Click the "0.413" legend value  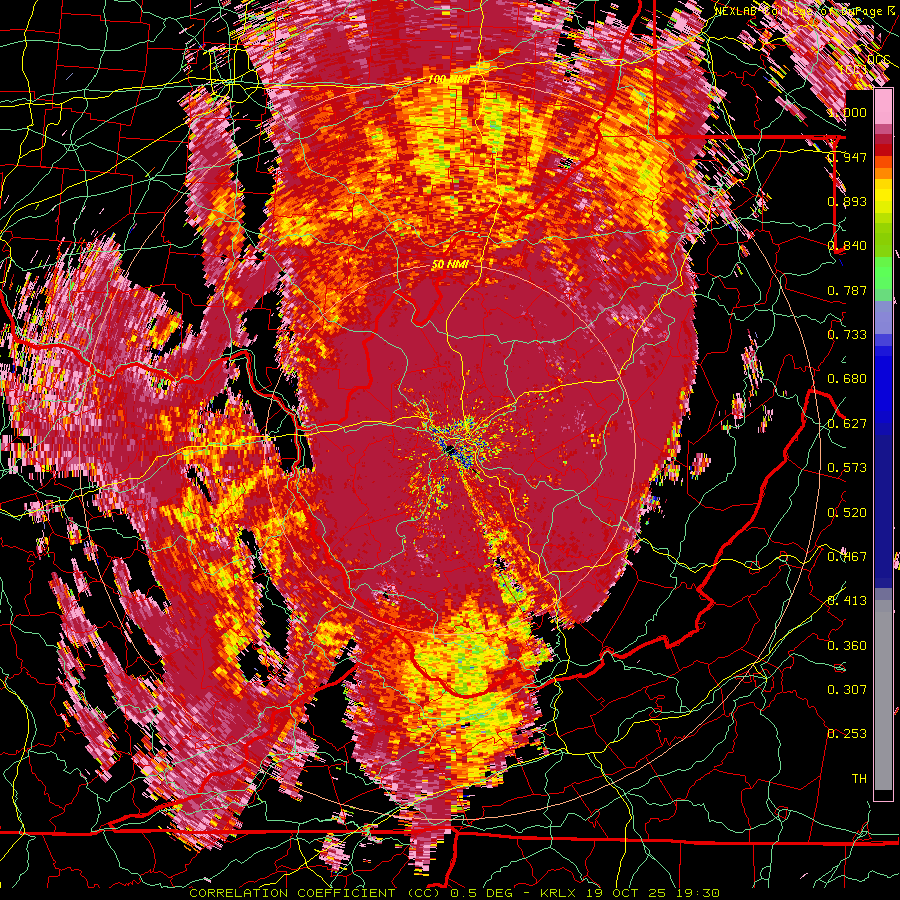[x=847, y=601]
